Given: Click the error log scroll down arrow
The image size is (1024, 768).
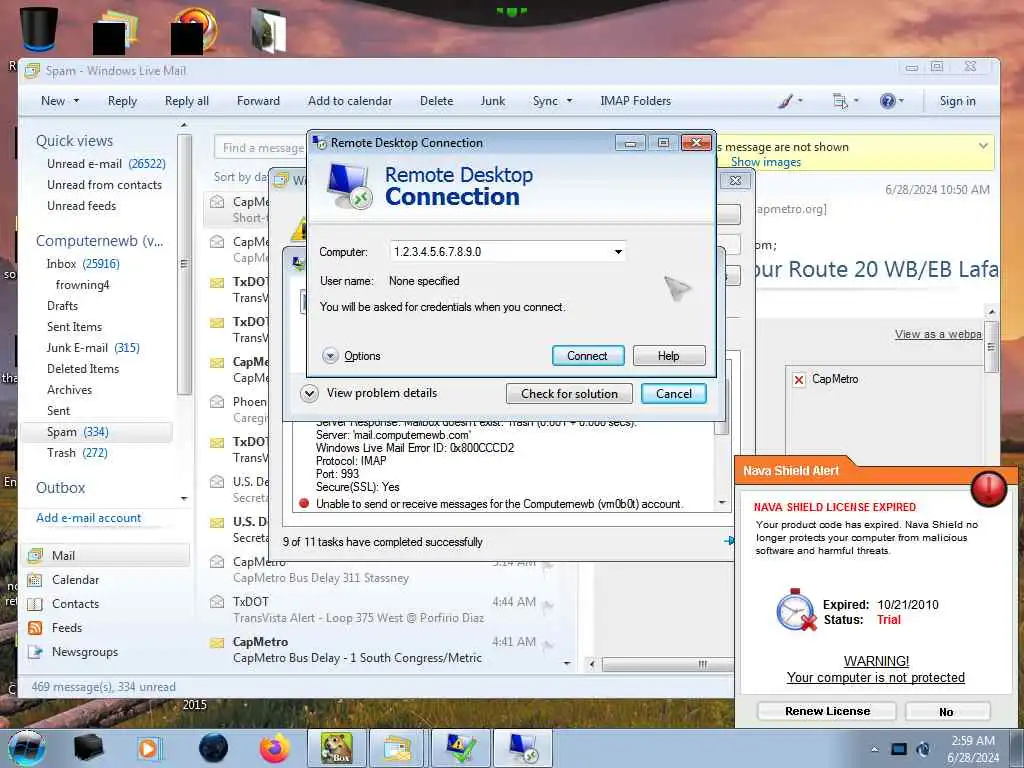Looking at the screenshot, I should [722, 502].
